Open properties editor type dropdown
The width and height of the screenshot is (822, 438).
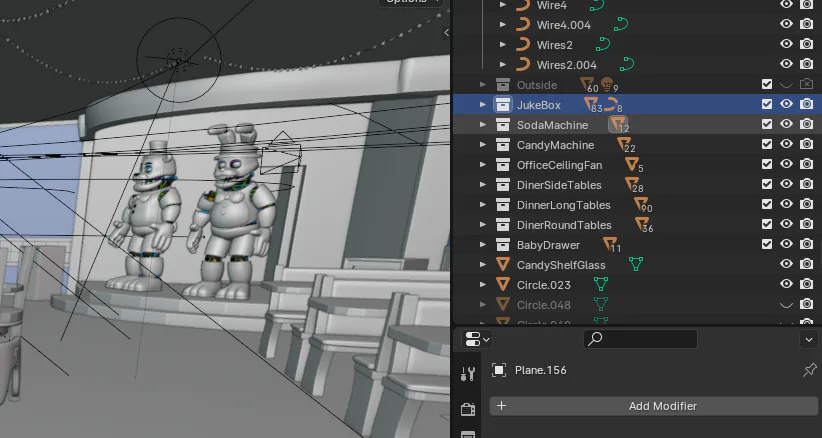pos(477,340)
